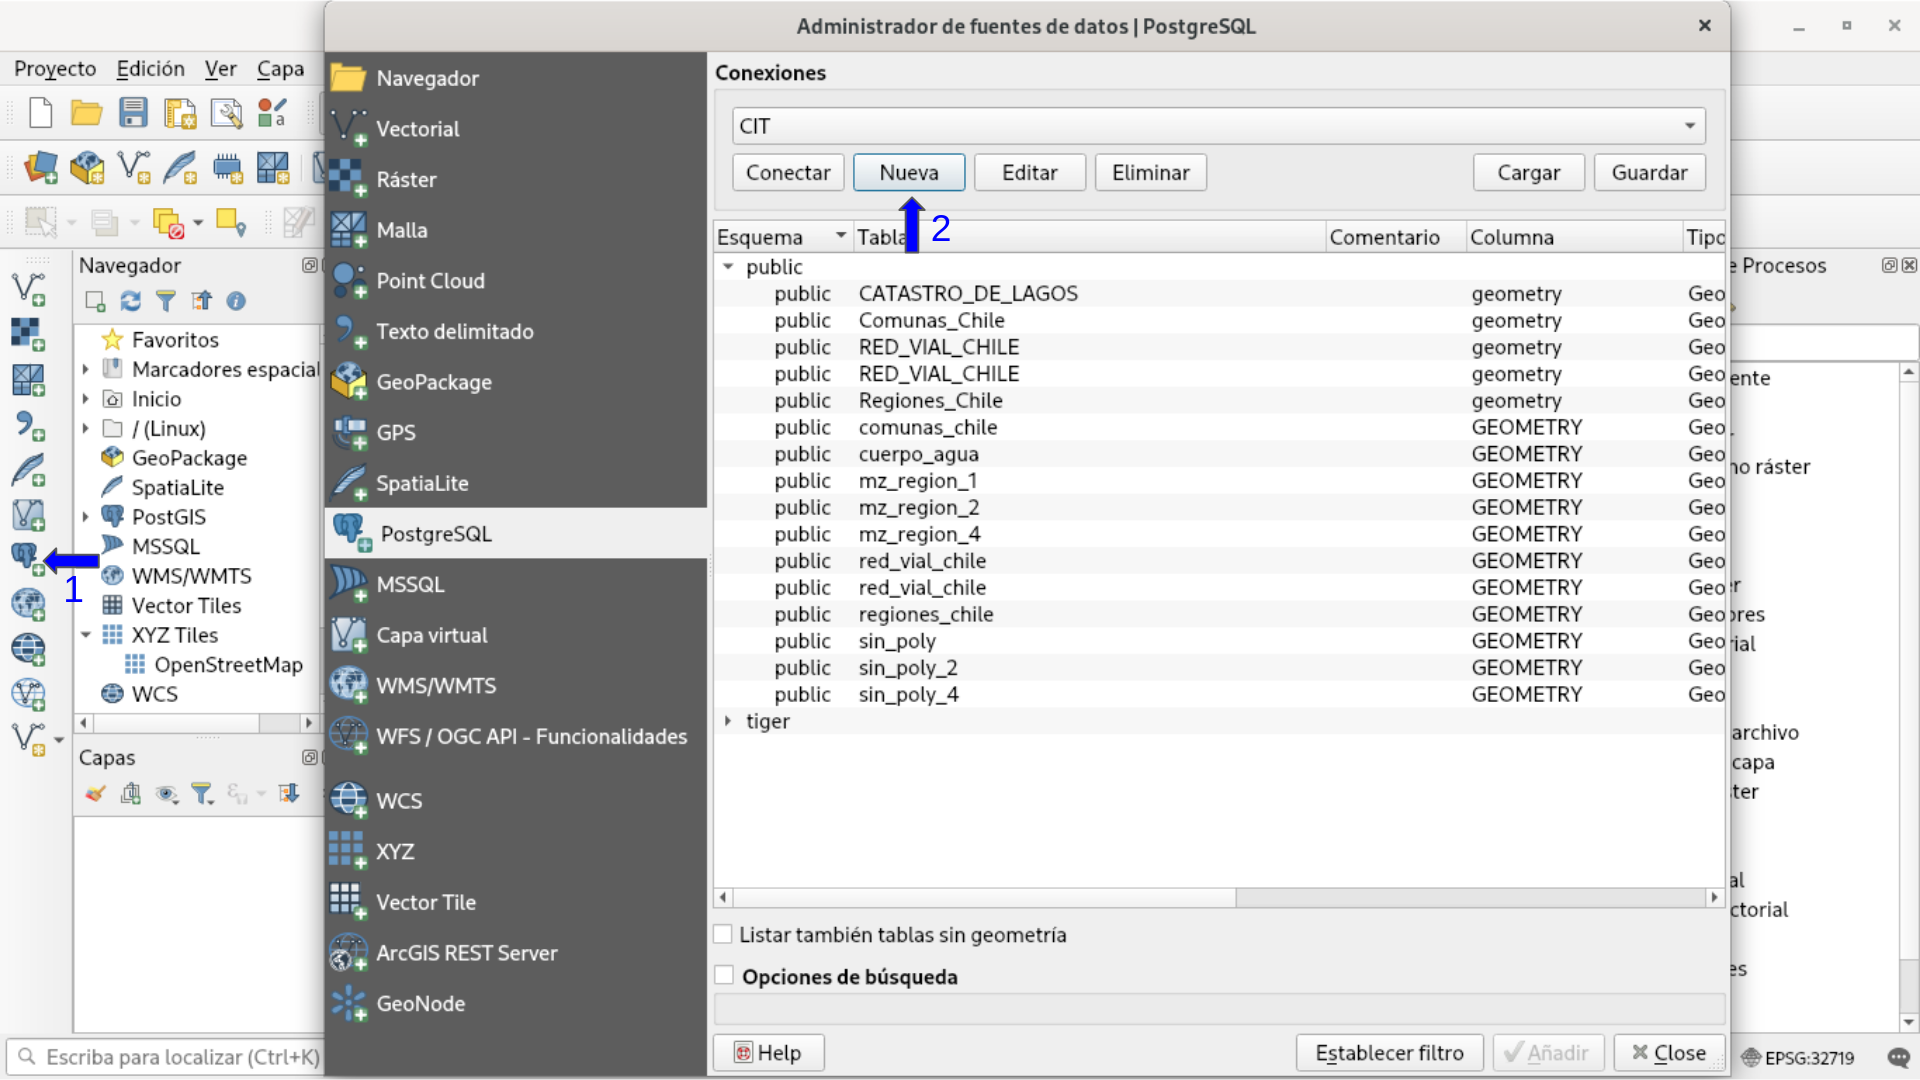Expand the tiger schema
1920x1080 pixels.
point(727,721)
